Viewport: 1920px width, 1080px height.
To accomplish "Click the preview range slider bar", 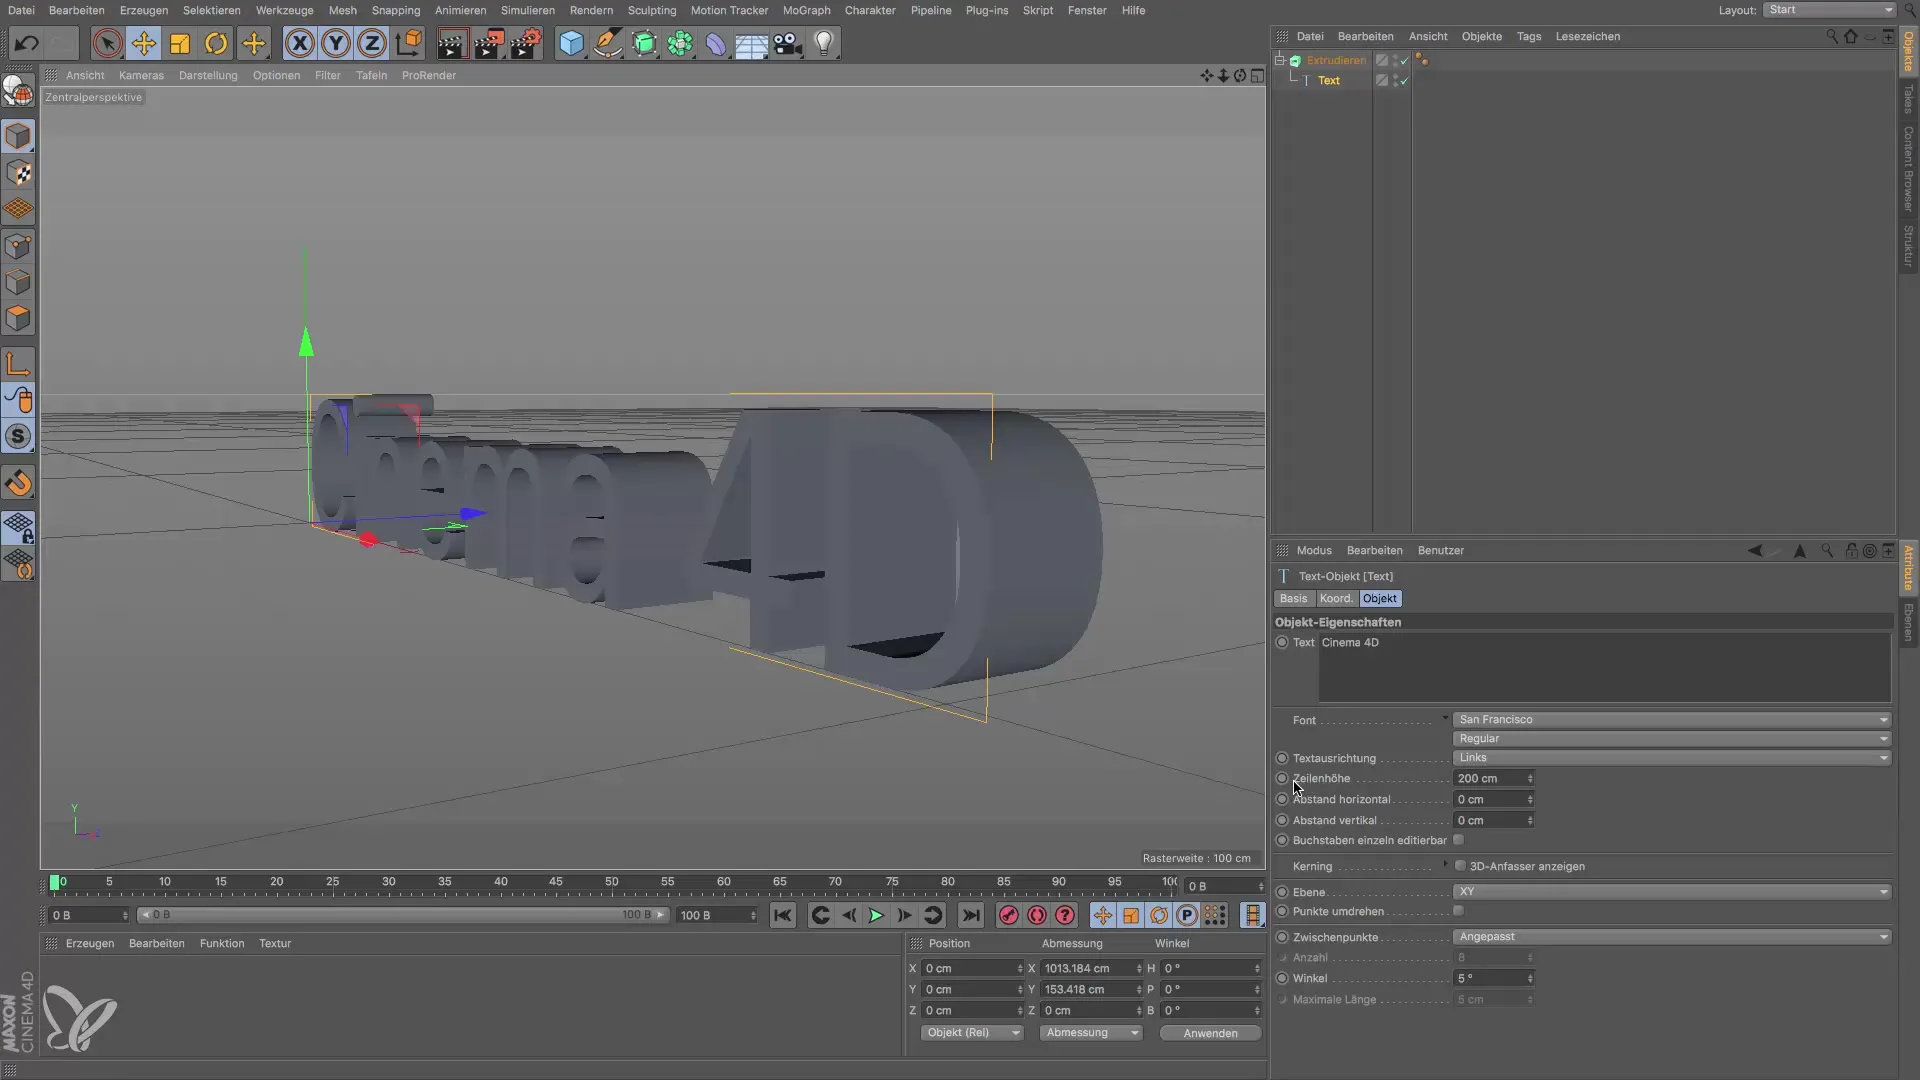I will point(402,915).
